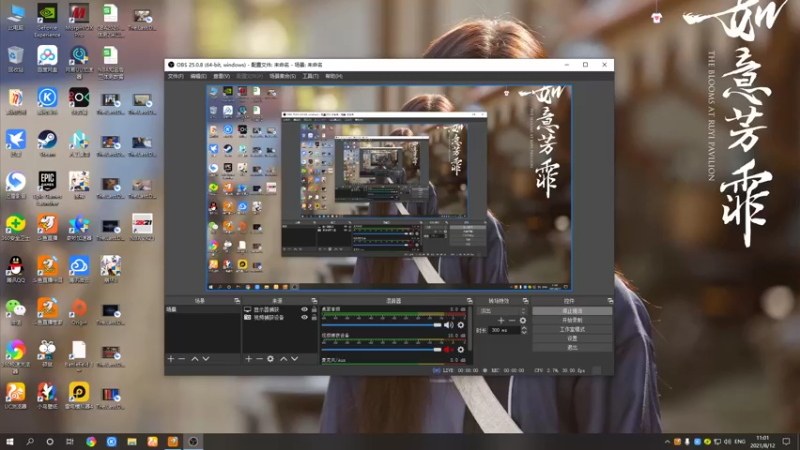Unmute the video capture device via the red speaker
Screen dimensions: 800x450
click(448, 349)
